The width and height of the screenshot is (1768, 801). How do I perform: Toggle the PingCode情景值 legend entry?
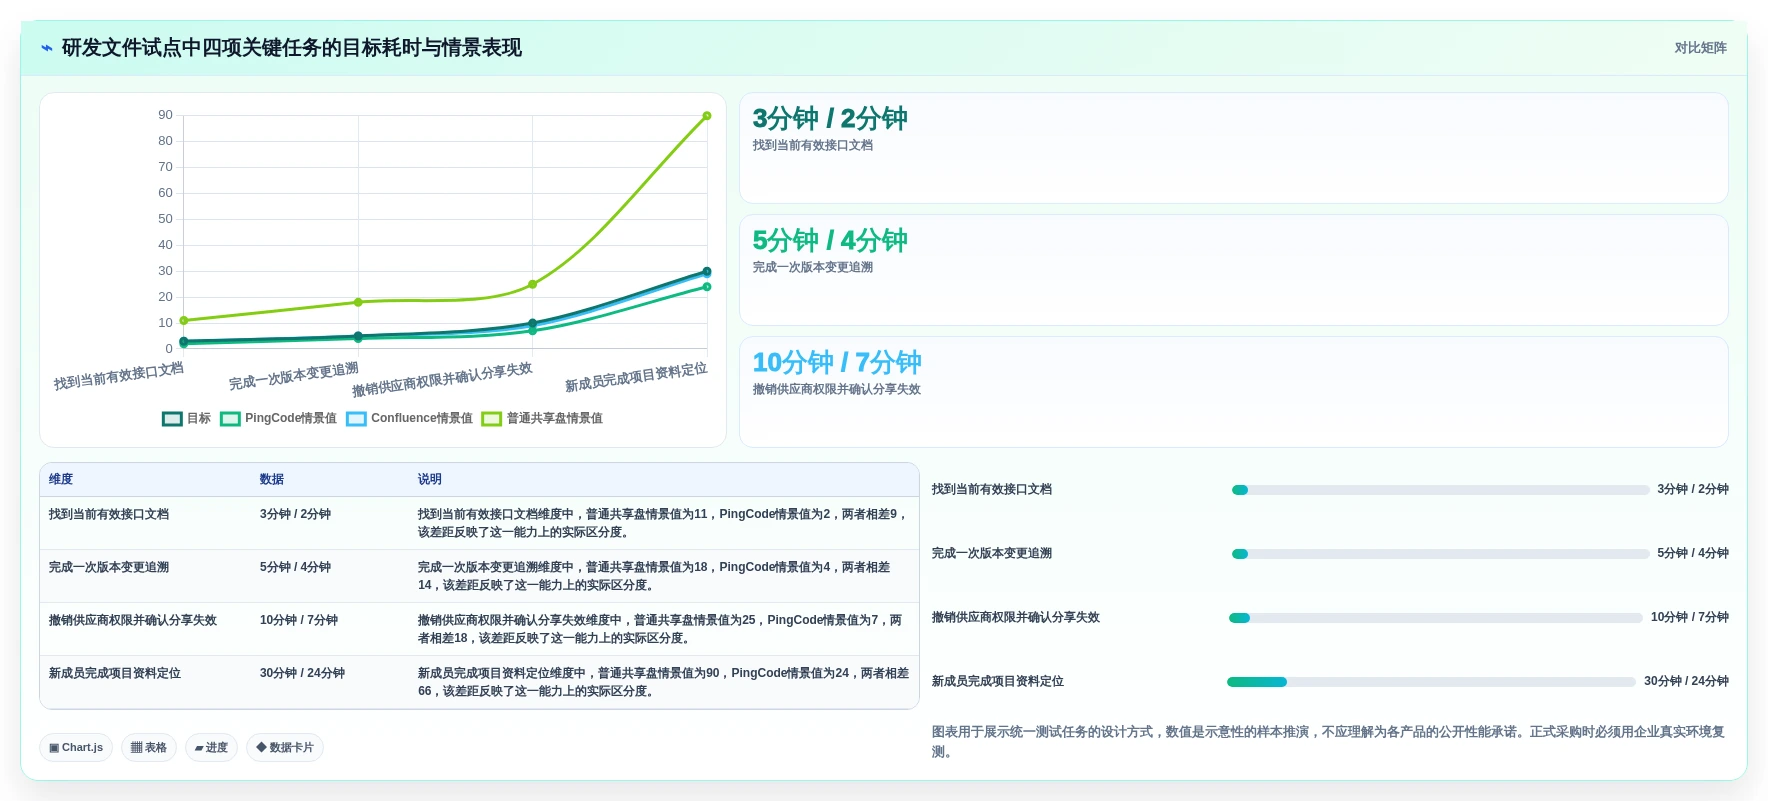pyautogui.click(x=279, y=418)
